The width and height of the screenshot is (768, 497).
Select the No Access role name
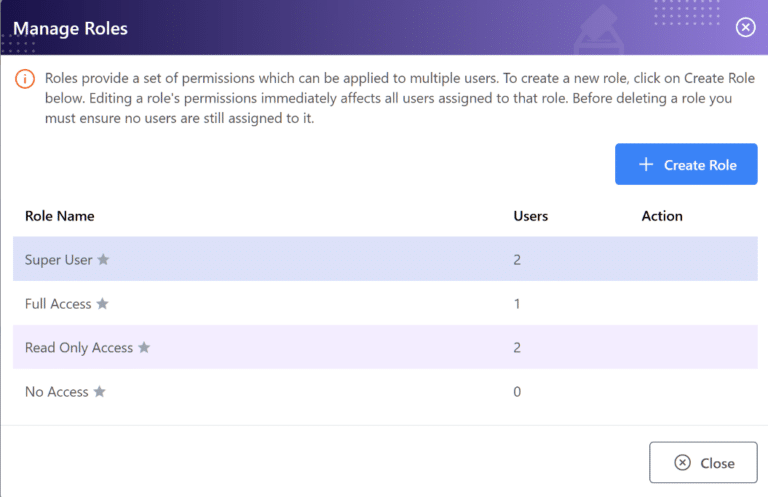[57, 392]
